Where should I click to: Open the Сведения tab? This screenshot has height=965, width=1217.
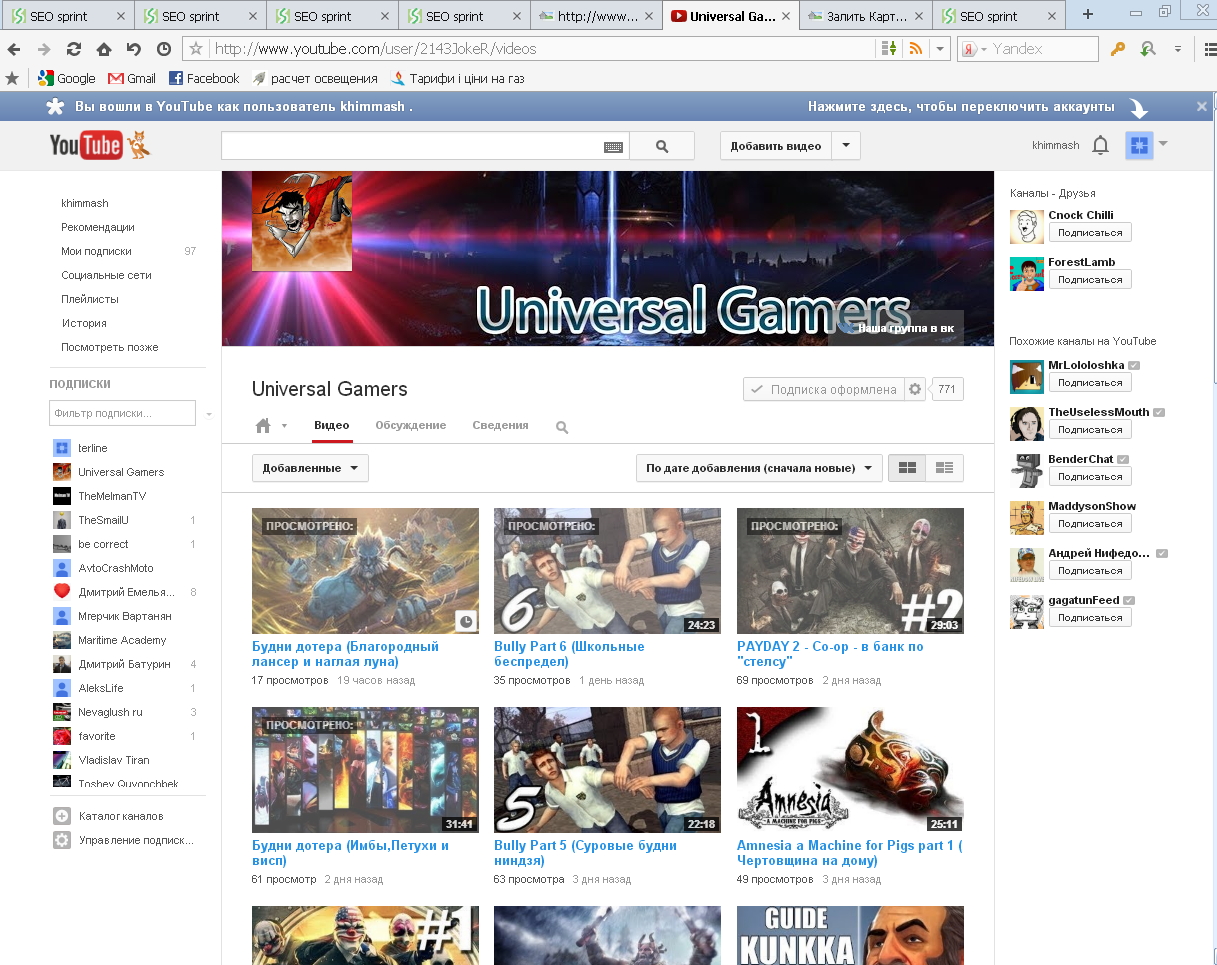(500, 425)
